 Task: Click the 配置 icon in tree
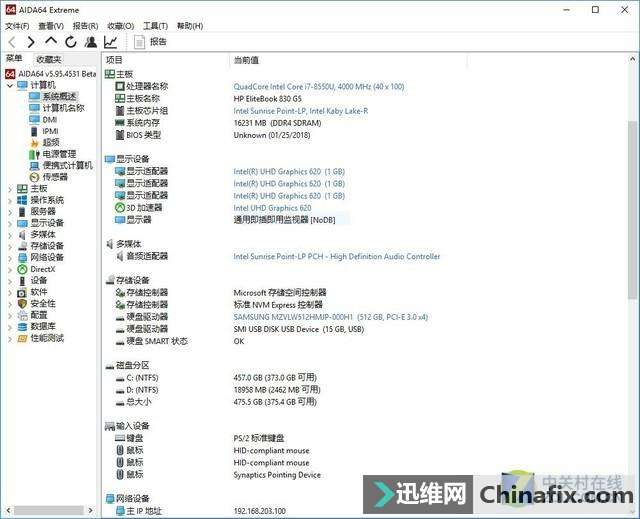22,315
